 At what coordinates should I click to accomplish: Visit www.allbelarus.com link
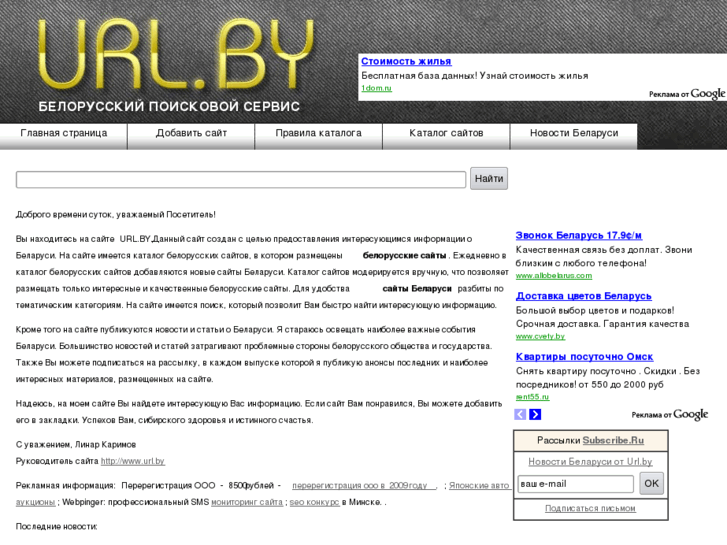(554, 276)
